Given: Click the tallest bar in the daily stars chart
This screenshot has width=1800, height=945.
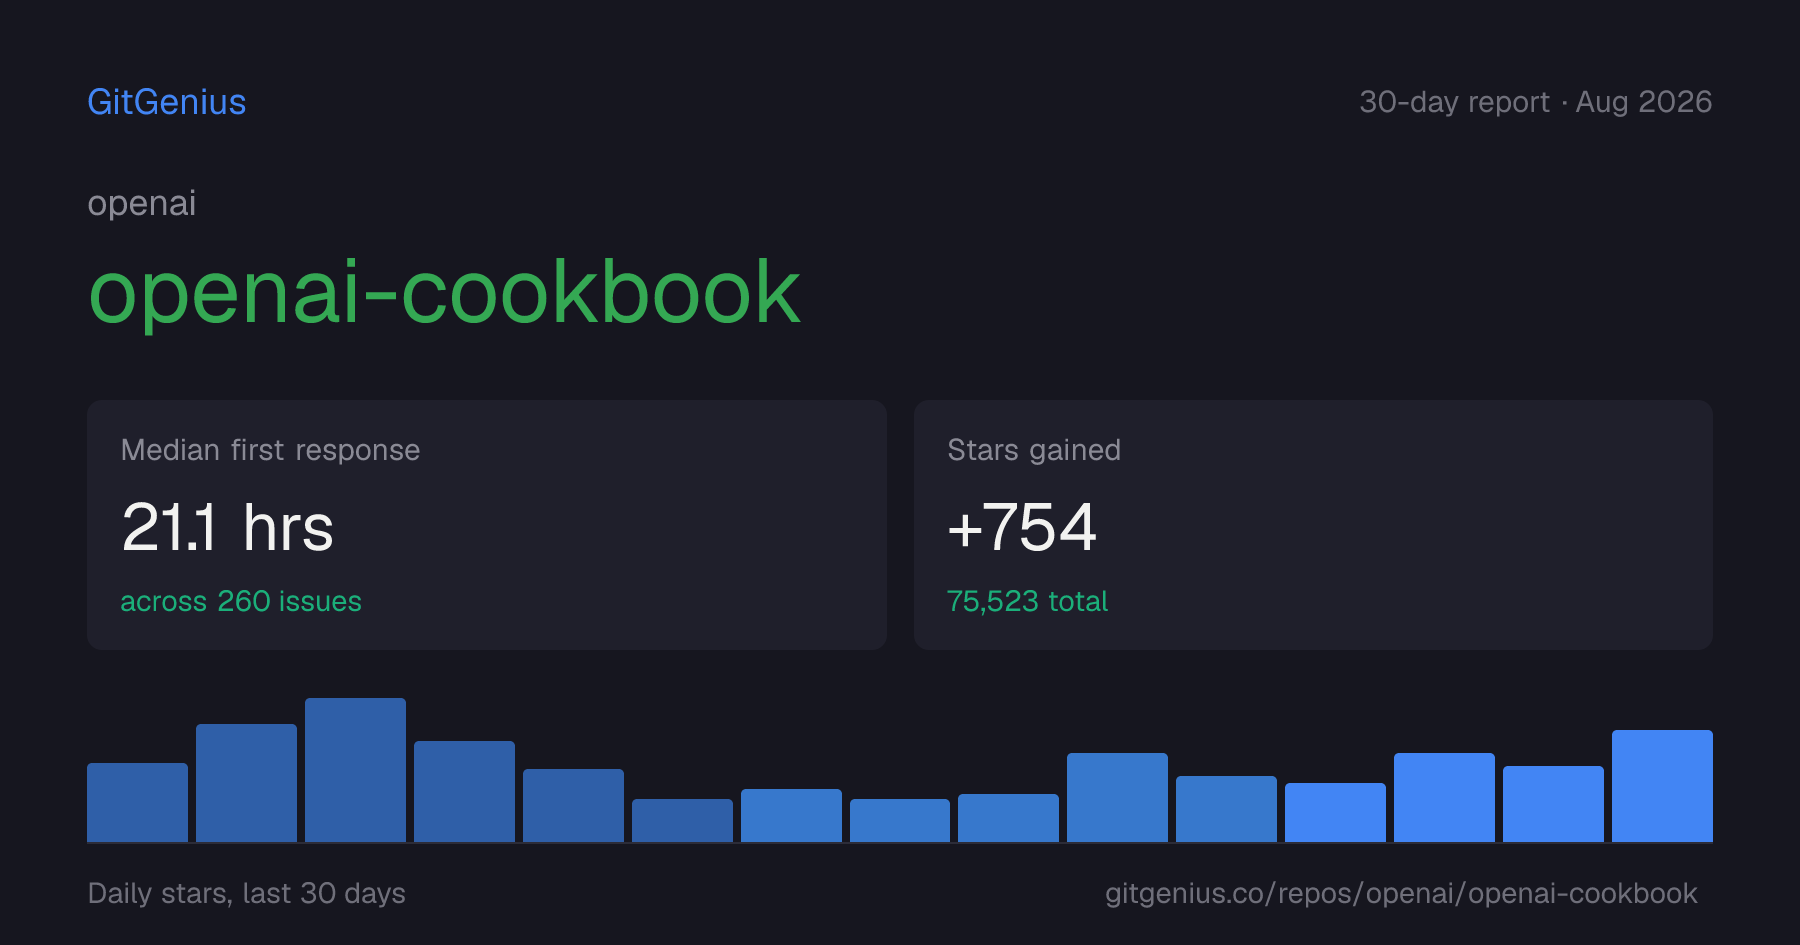Looking at the screenshot, I should click(355, 770).
